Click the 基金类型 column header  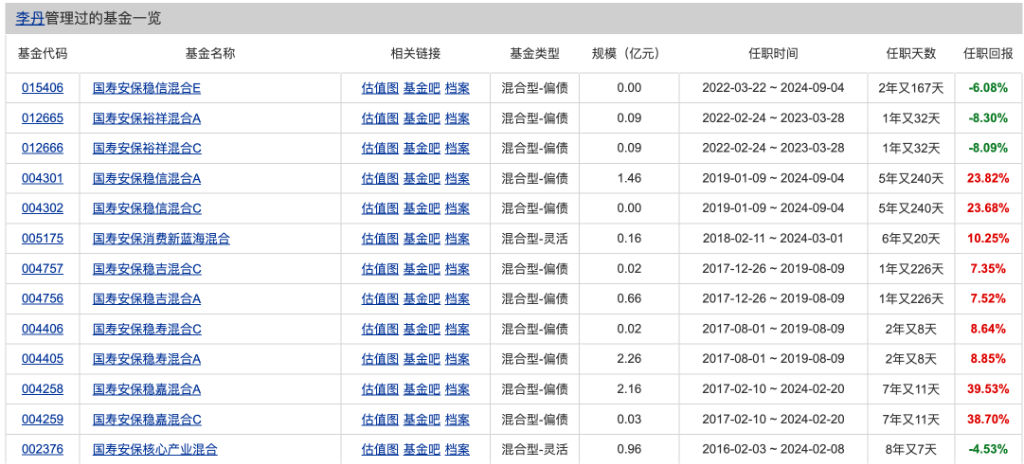(x=535, y=54)
